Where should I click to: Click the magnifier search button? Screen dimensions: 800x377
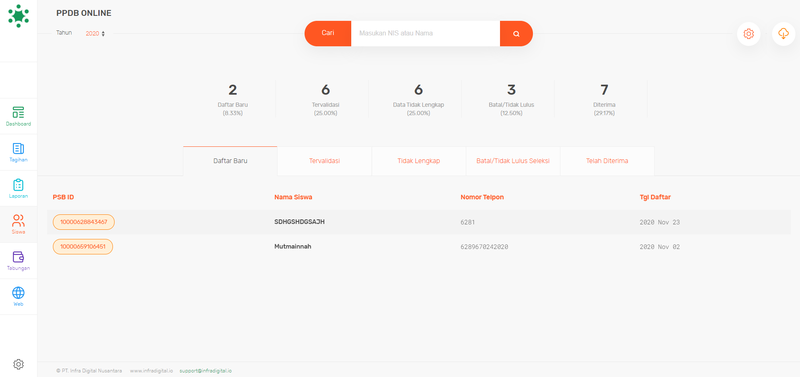pyautogui.click(x=516, y=34)
